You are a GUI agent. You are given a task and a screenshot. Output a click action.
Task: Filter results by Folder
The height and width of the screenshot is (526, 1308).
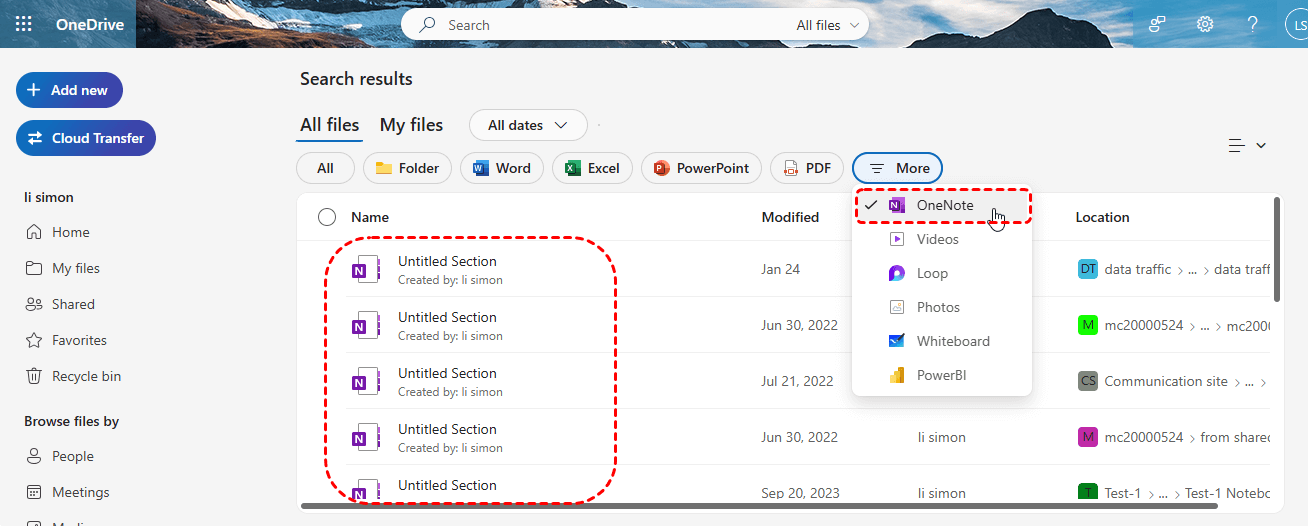pos(407,168)
